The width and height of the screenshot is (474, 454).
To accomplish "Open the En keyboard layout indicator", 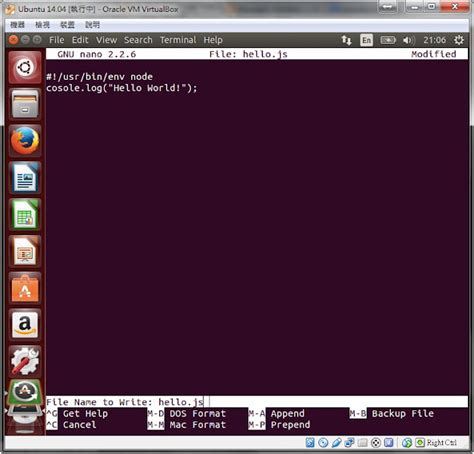I will coord(366,40).
